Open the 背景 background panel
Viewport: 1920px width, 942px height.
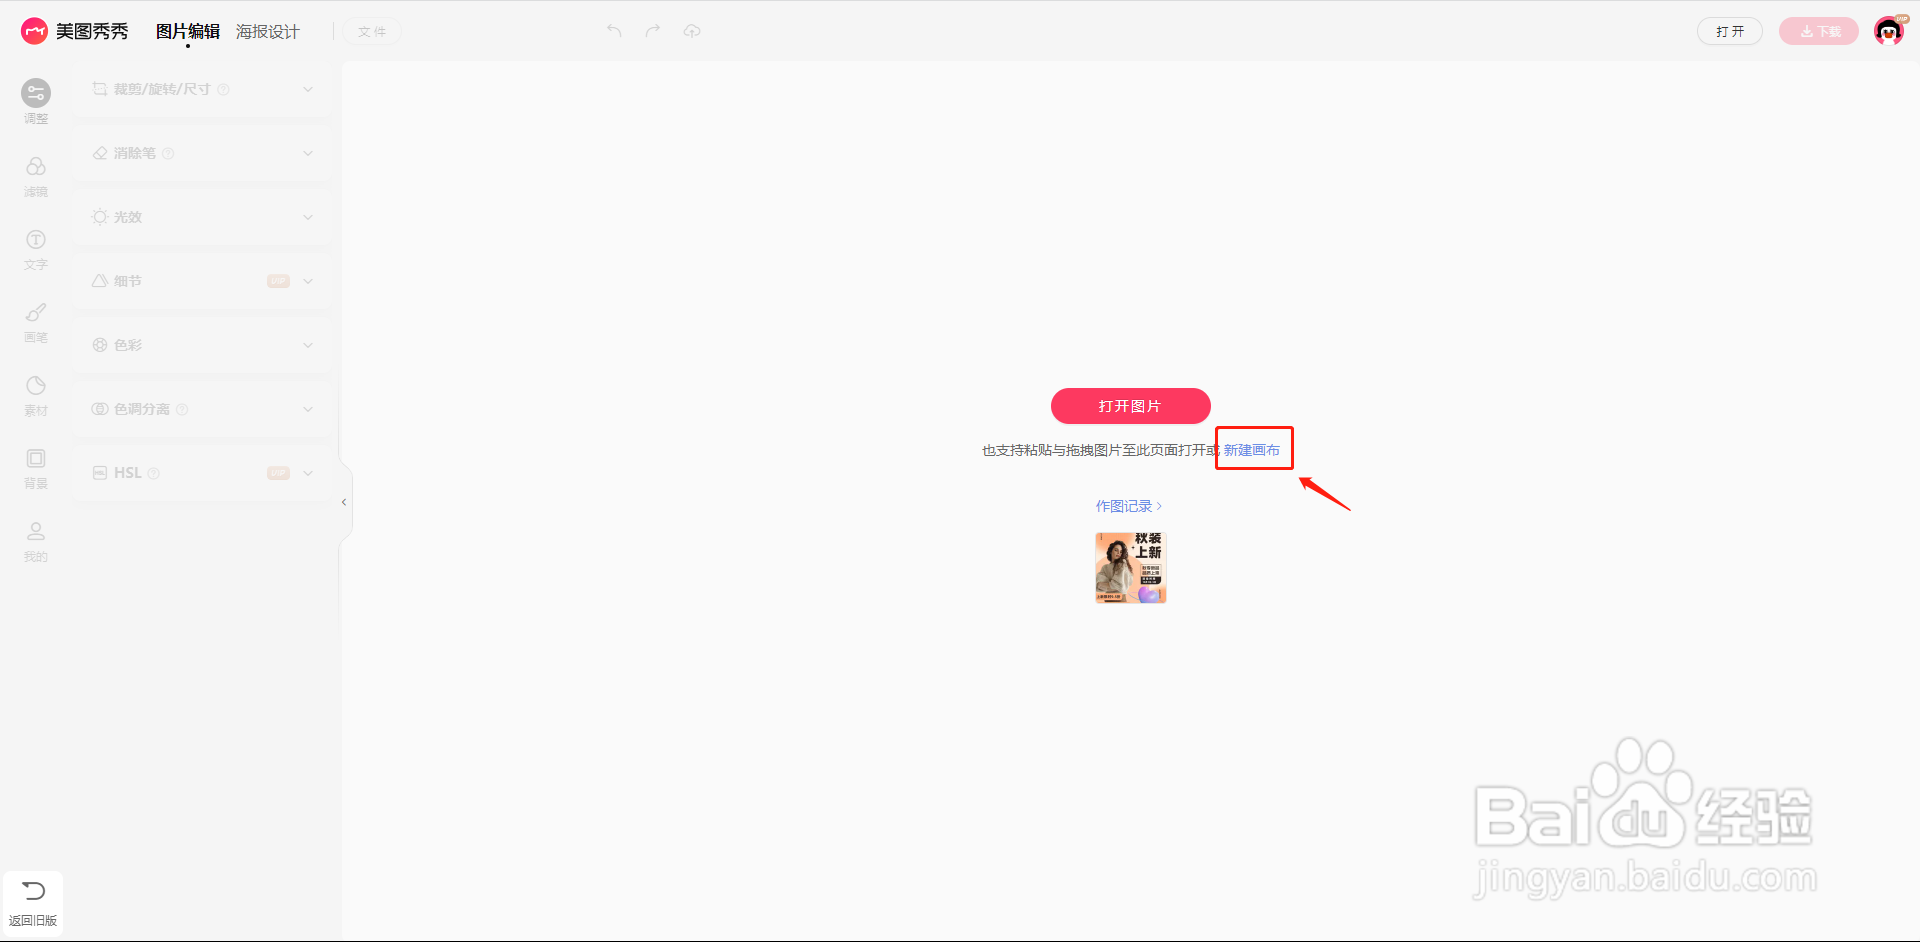pyautogui.click(x=36, y=468)
